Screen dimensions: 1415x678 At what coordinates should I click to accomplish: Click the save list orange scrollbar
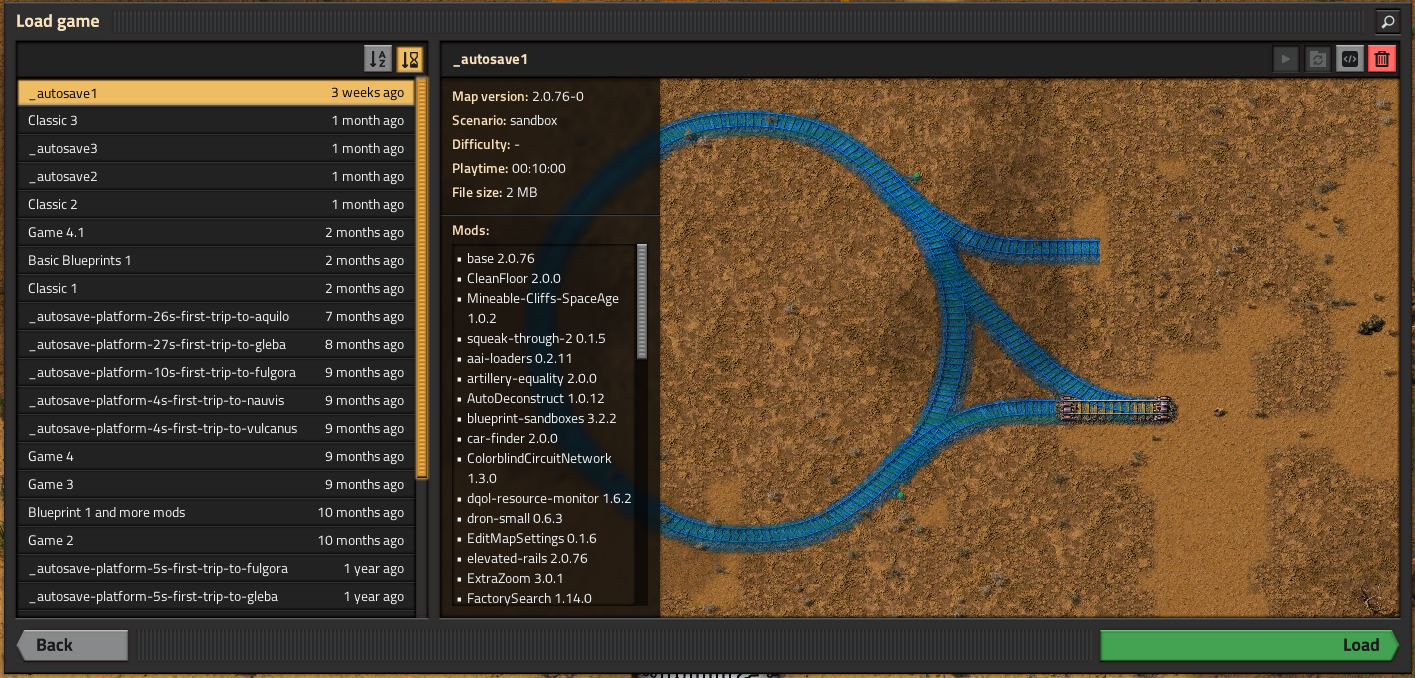422,278
